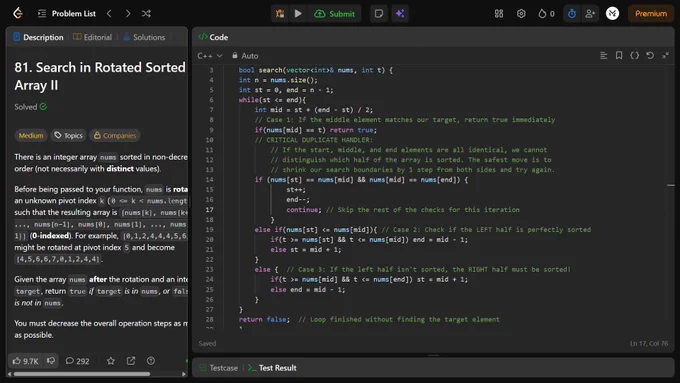Open the 292 comments
Screen dimensions: 680x383
point(77,361)
